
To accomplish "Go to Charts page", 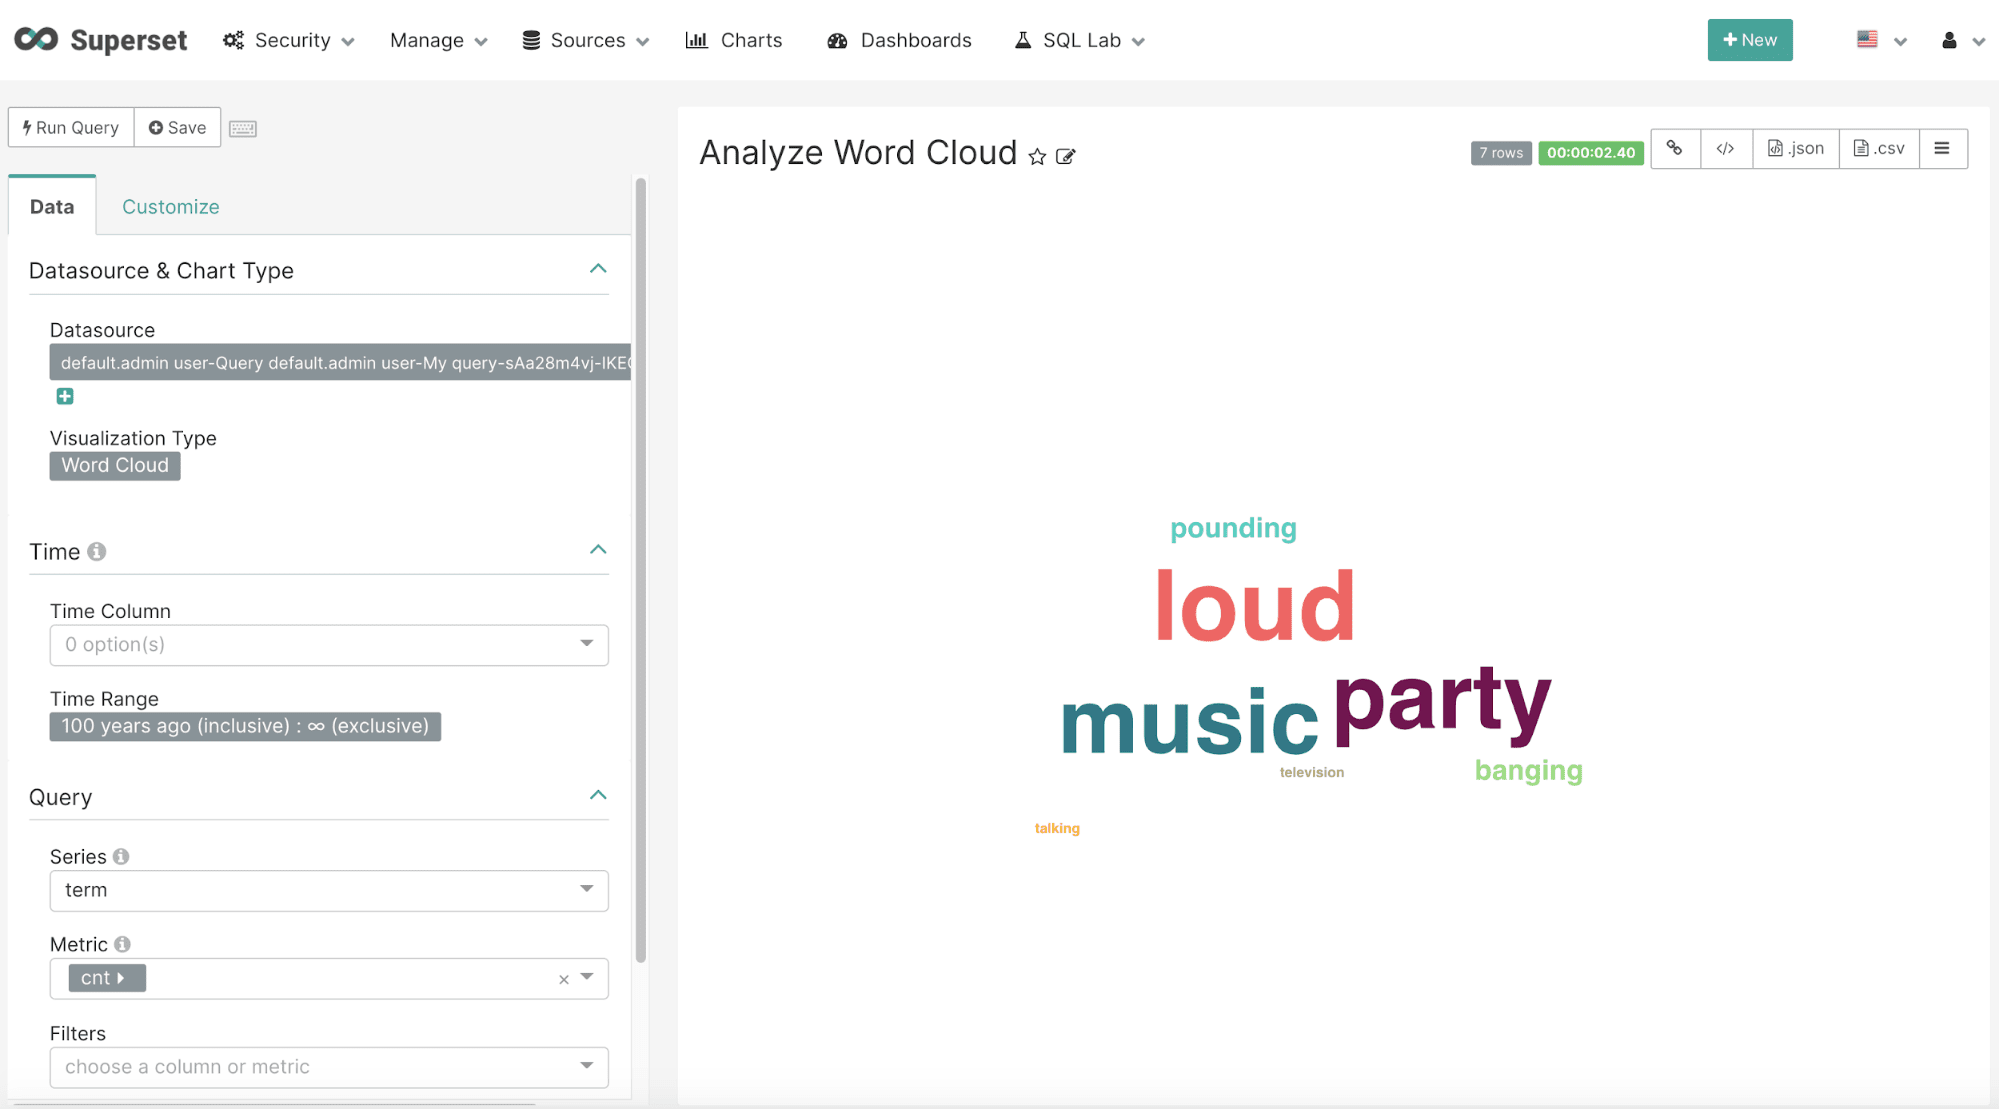I will point(734,40).
